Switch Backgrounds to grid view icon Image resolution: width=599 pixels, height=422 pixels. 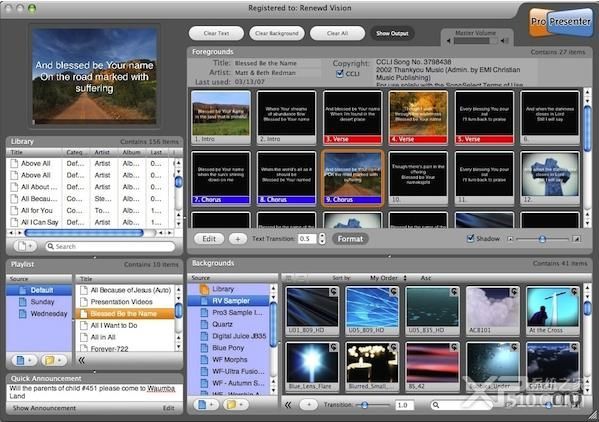click(x=289, y=278)
